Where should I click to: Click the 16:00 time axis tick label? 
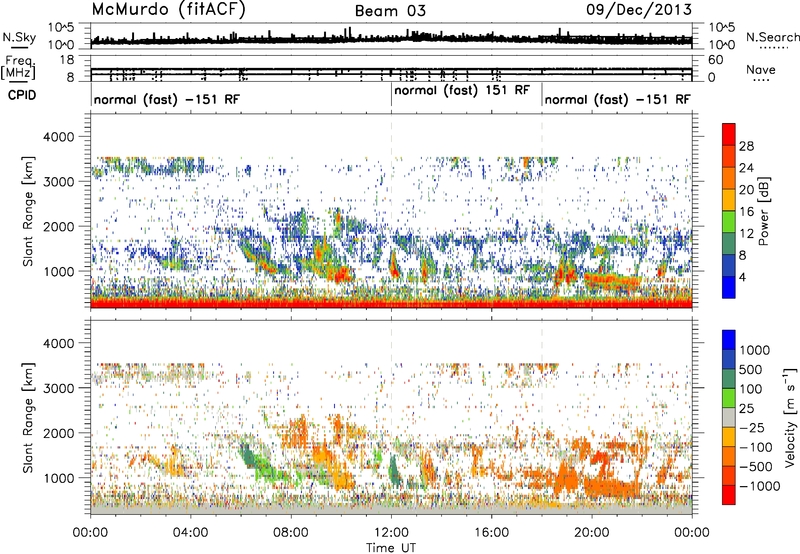[491, 533]
